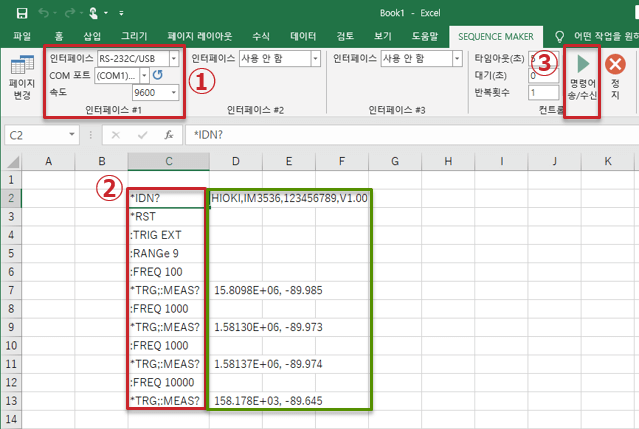Viewport: 639px width, 429px height.
Task: Click the Redo arrow icon
Action: click(x=70, y=13)
